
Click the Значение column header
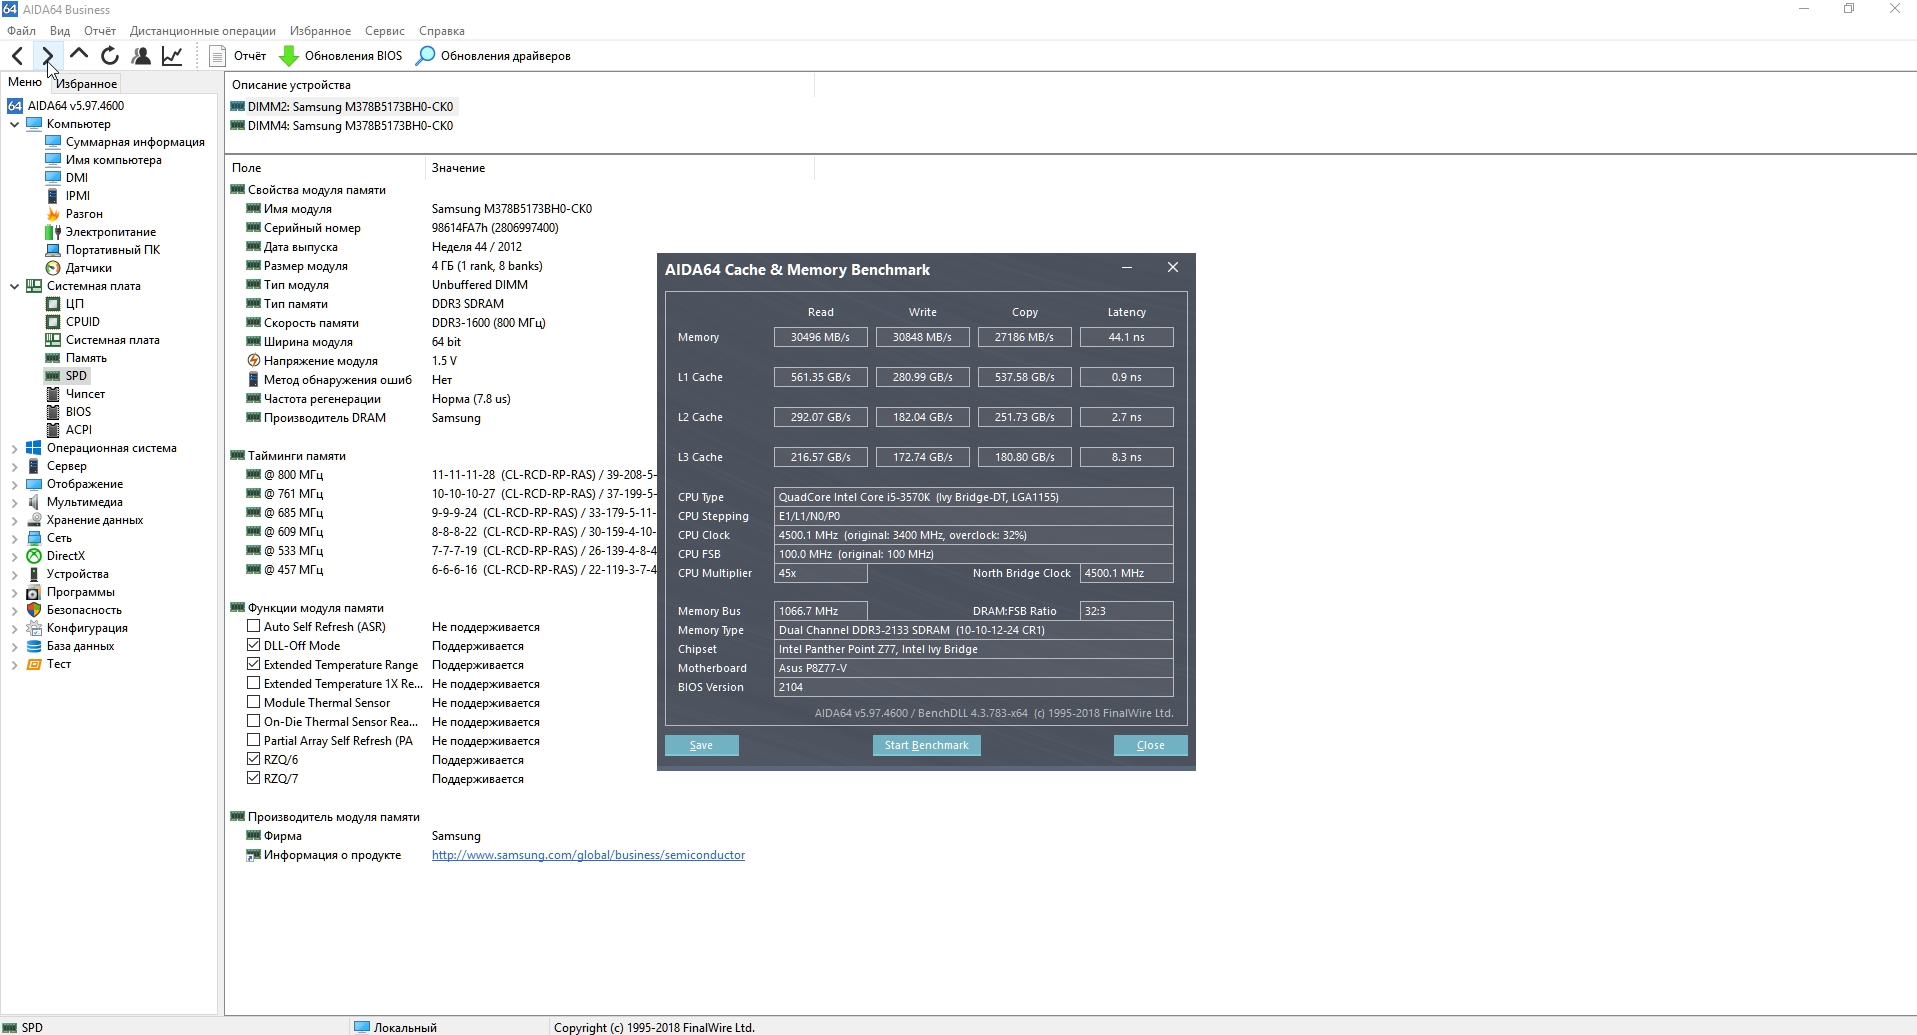(620, 168)
